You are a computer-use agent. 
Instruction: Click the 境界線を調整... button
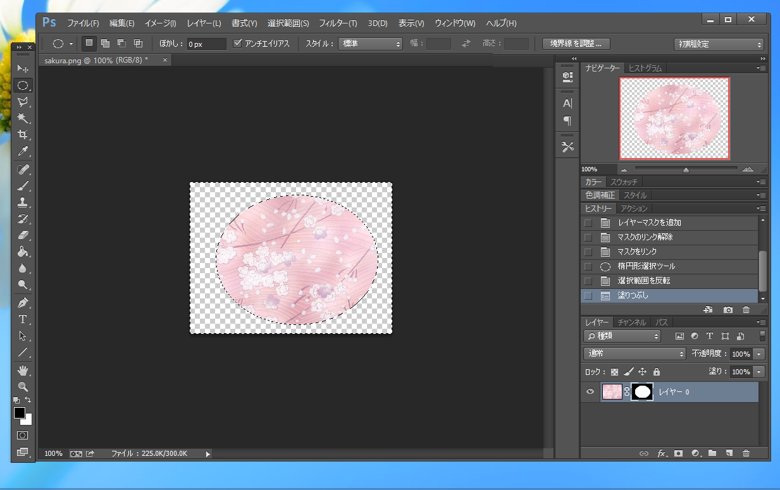[576, 44]
